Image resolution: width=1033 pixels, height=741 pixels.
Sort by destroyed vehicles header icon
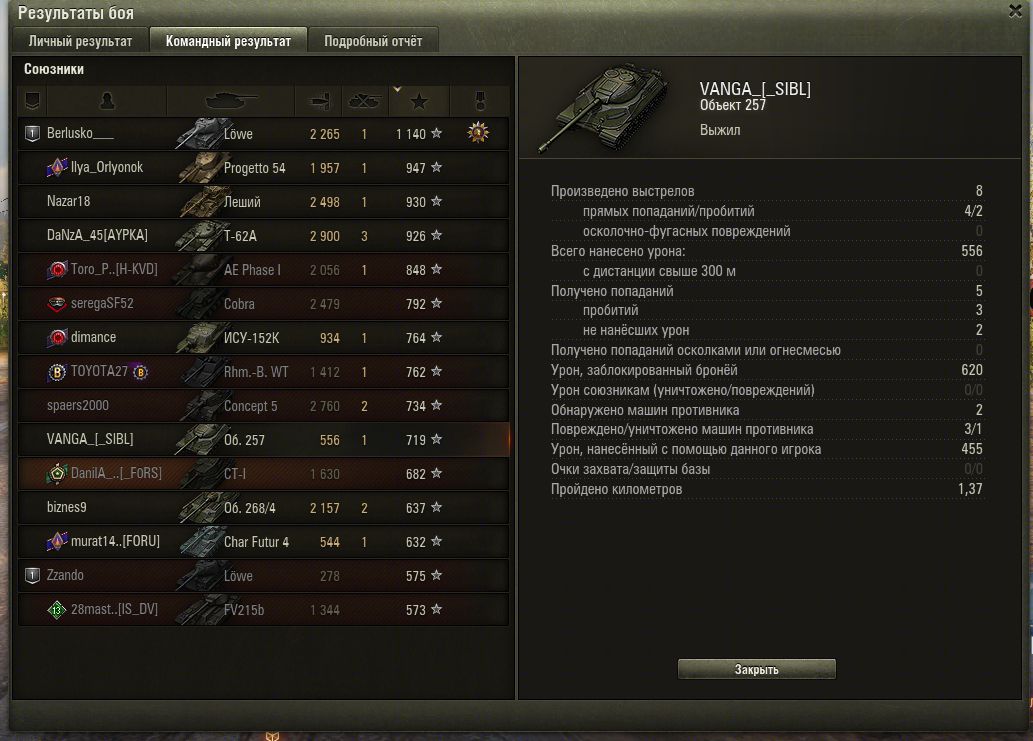364,101
